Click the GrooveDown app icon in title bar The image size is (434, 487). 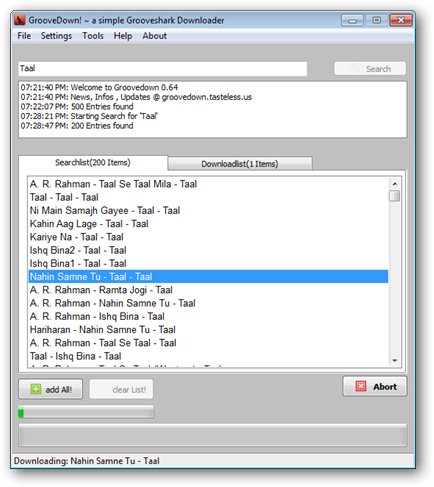coord(20,20)
